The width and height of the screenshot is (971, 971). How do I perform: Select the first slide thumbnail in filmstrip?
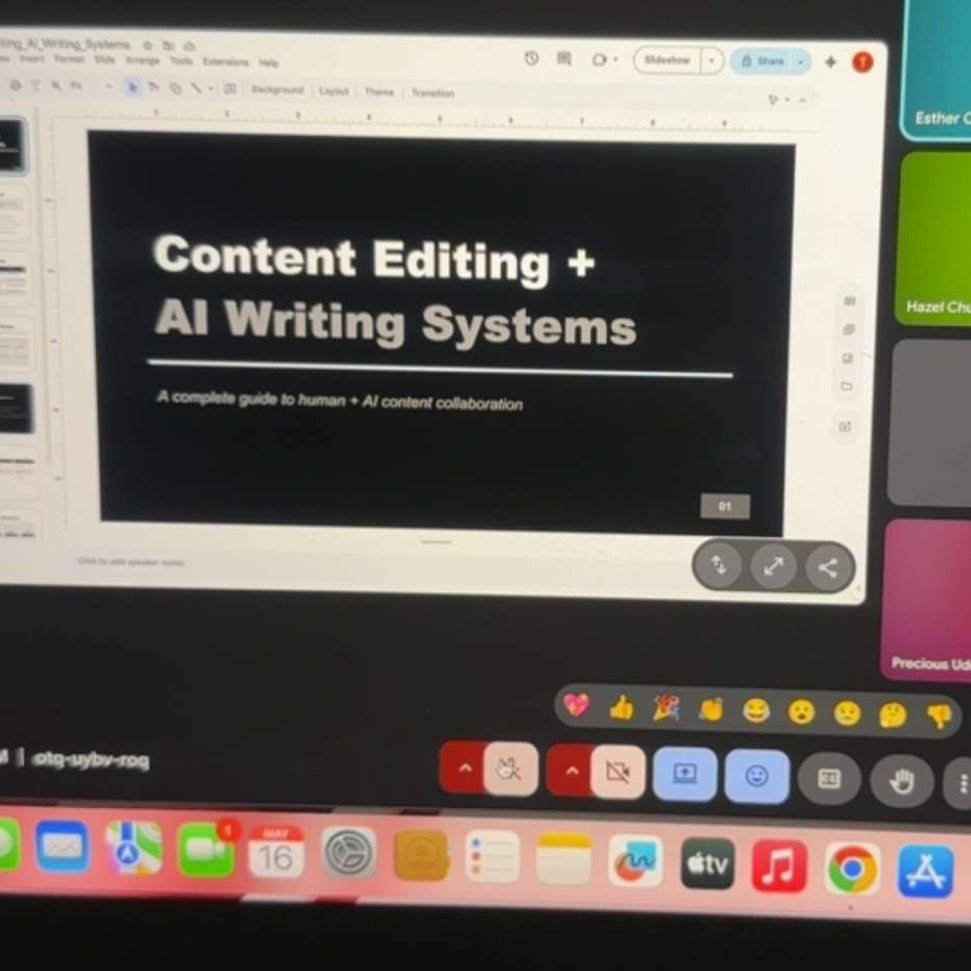coord(11,145)
